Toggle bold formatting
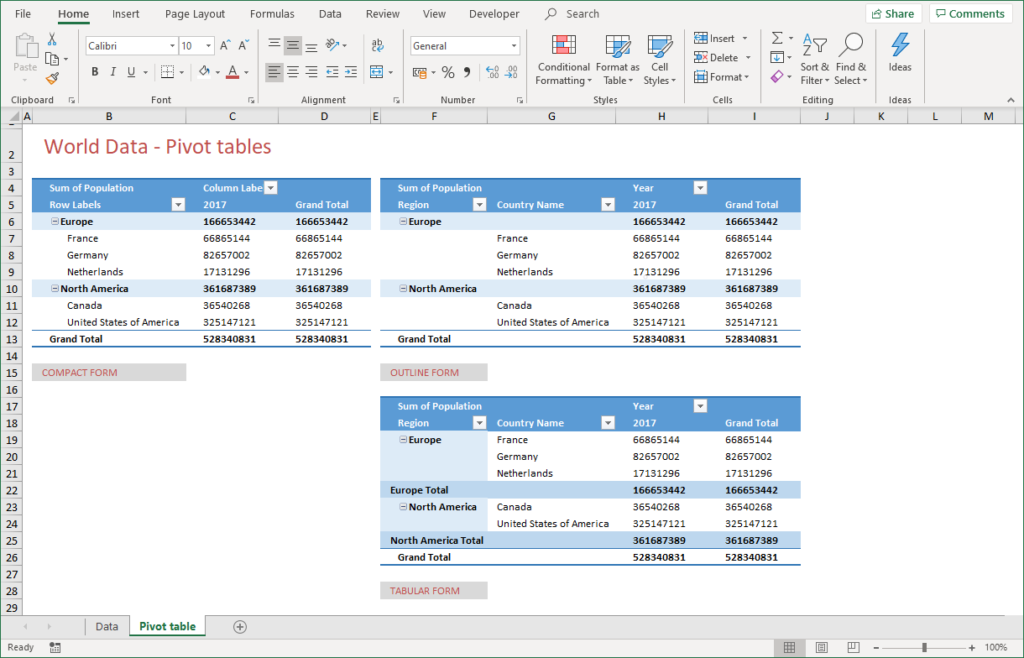 [x=94, y=72]
